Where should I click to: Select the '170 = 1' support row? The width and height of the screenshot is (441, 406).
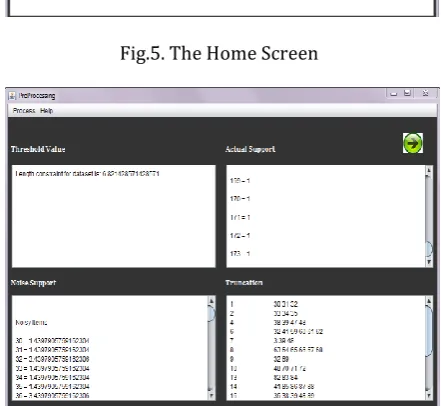[240, 199]
